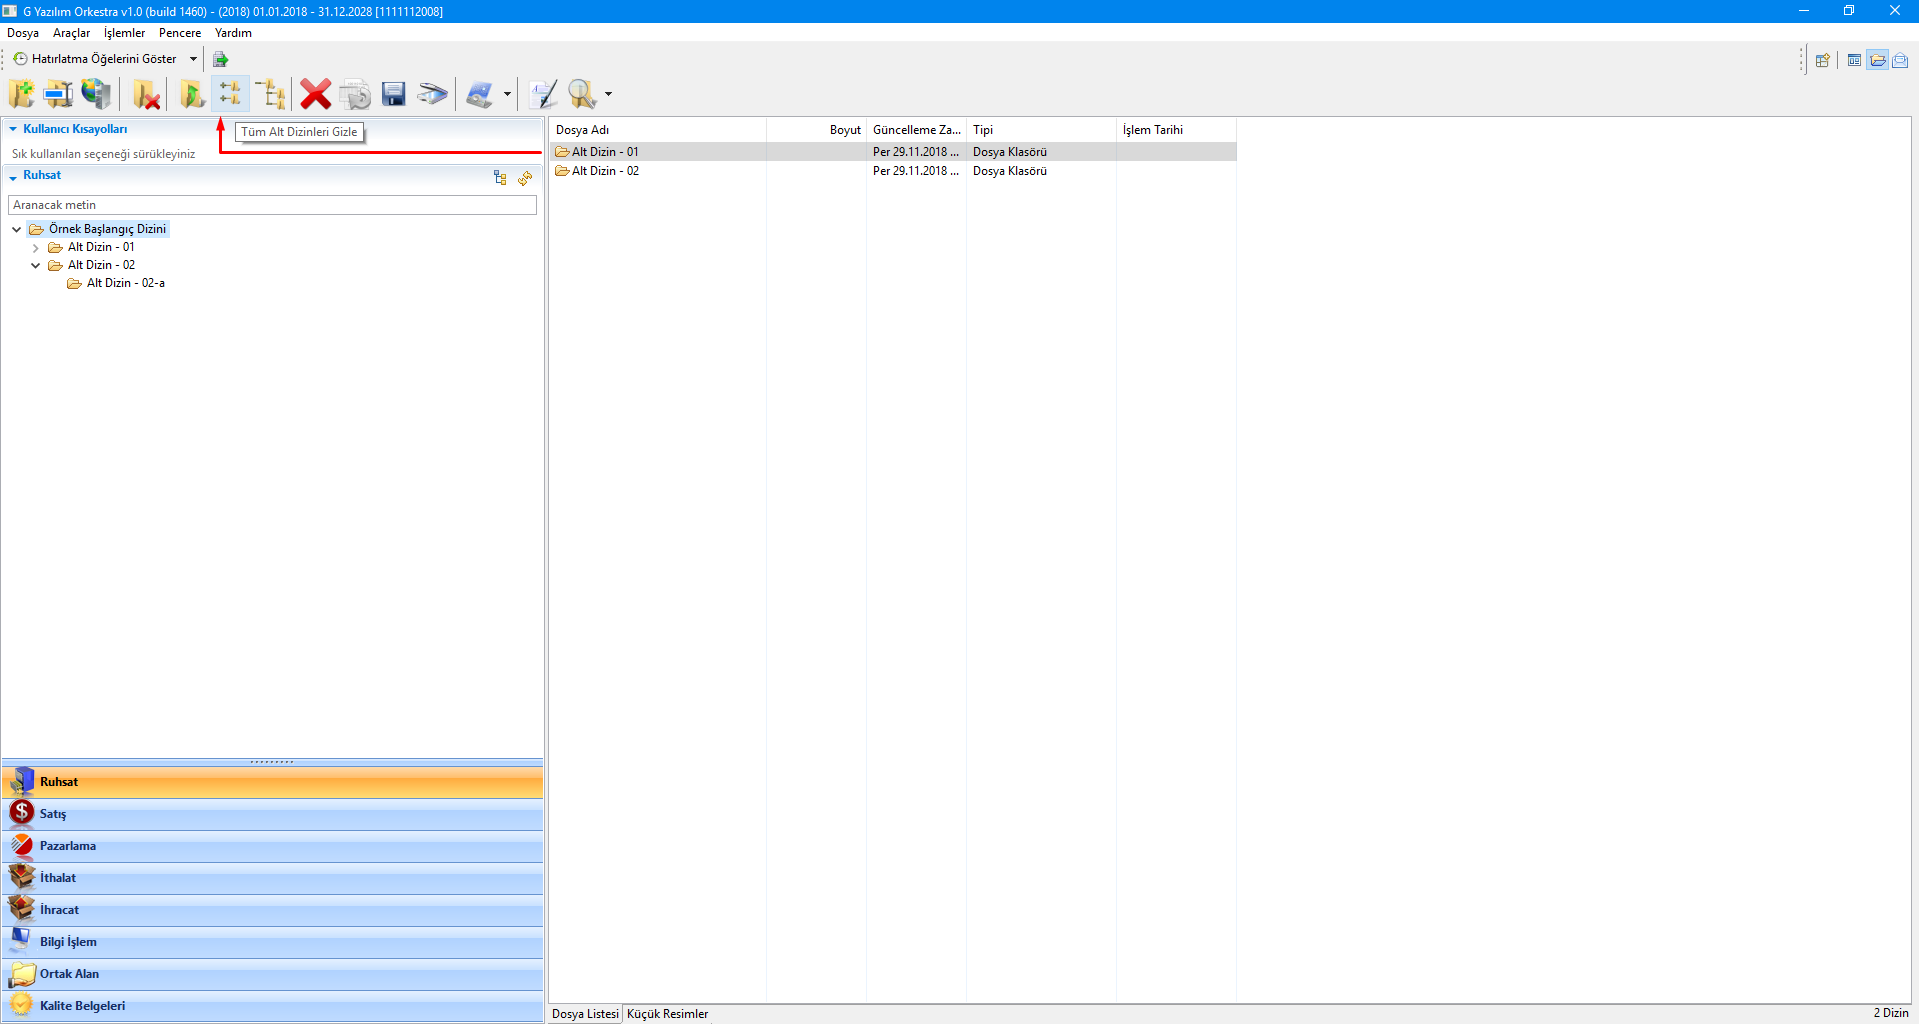This screenshot has height=1024, width=1919.
Task: Open Hatırlatma Öğelerini Göster dropdown arrow
Action: [x=193, y=59]
